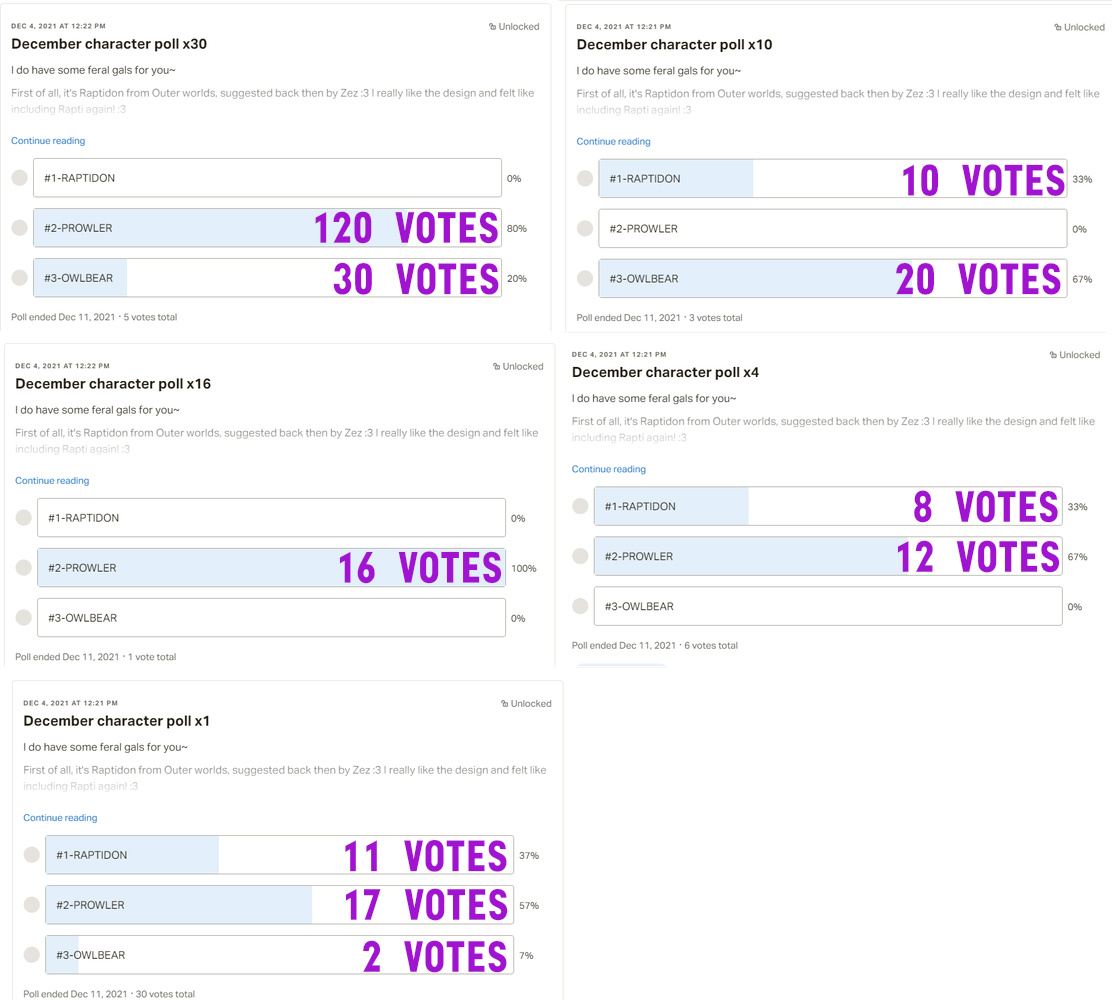Open the December character poll x1 title
1112x1000 pixels.
(x=117, y=721)
